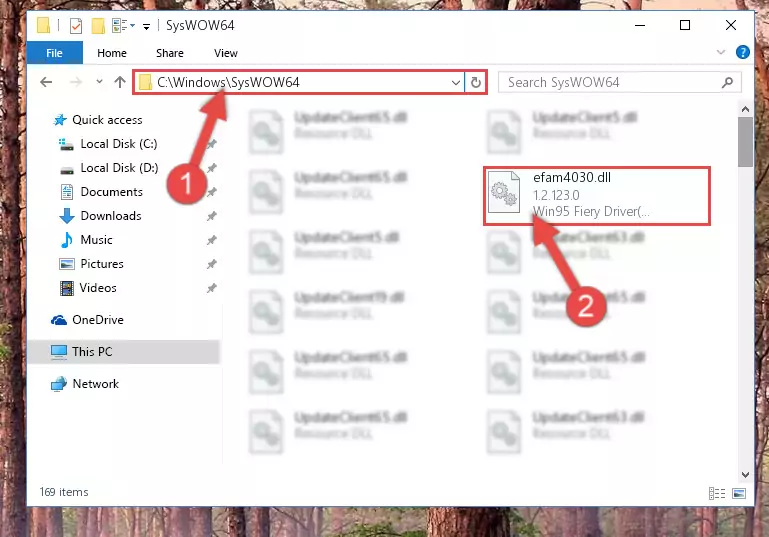Switch to large thumbnails view icon
Viewport: 769px width, 537px height.
click(x=739, y=493)
